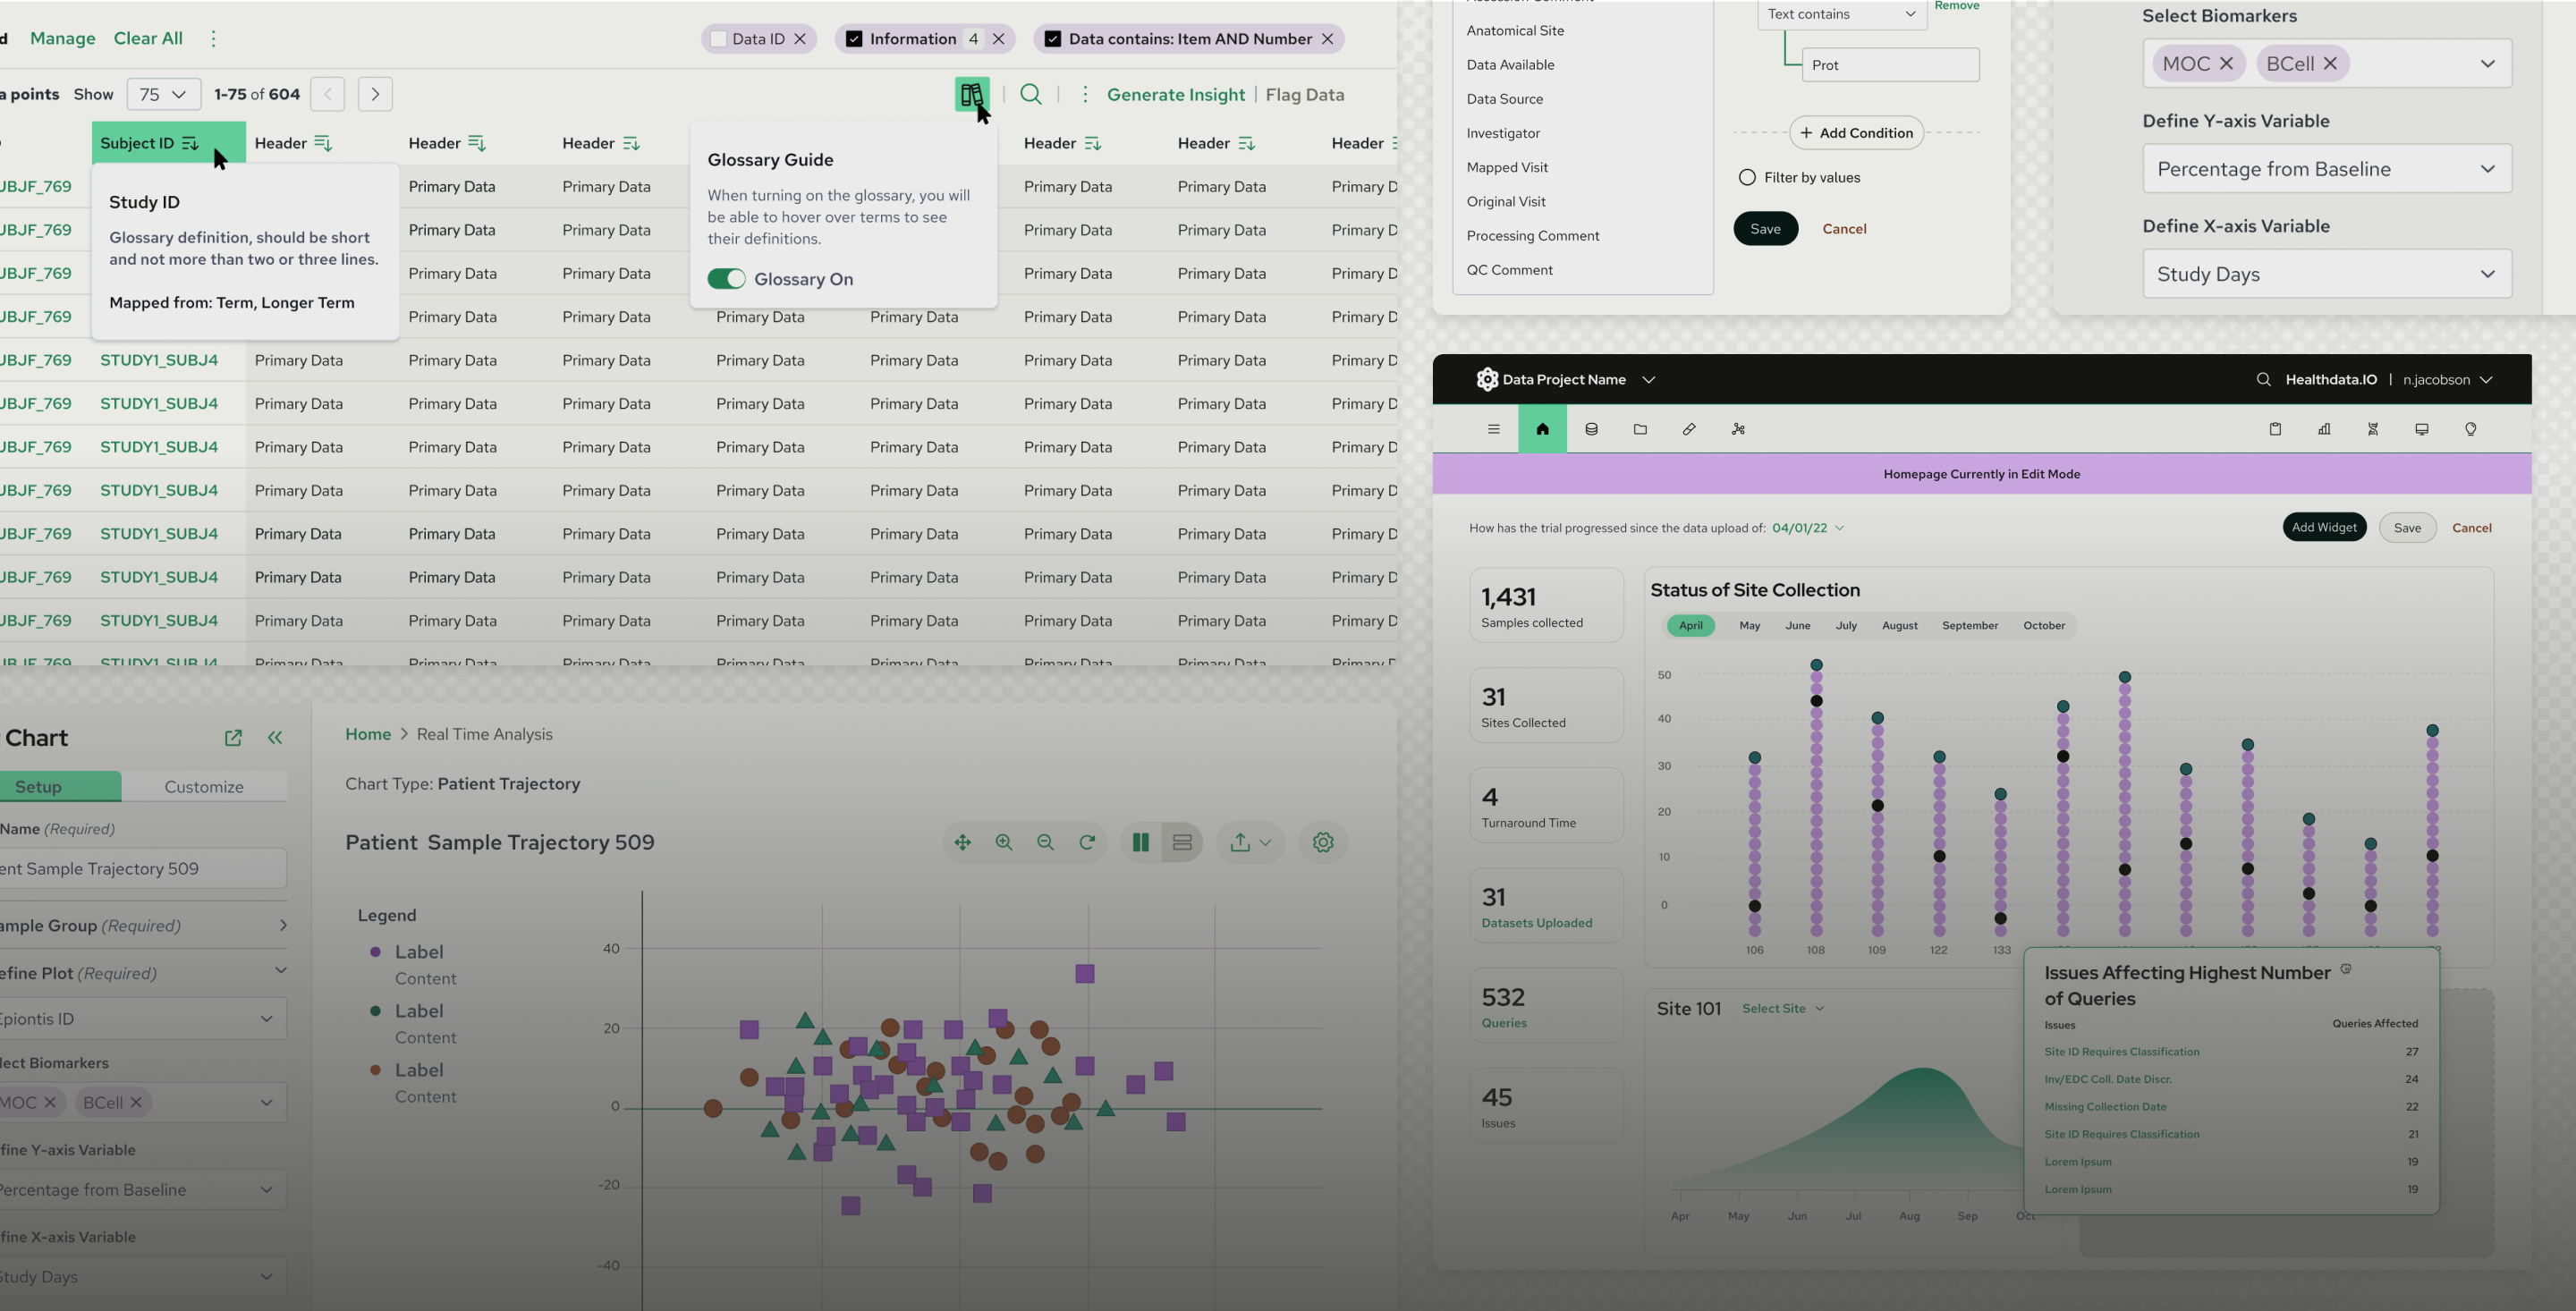Click the zoom in icon on the chart
Image resolution: width=2576 pixels, height=1311 pixels.
point(1004,842)
